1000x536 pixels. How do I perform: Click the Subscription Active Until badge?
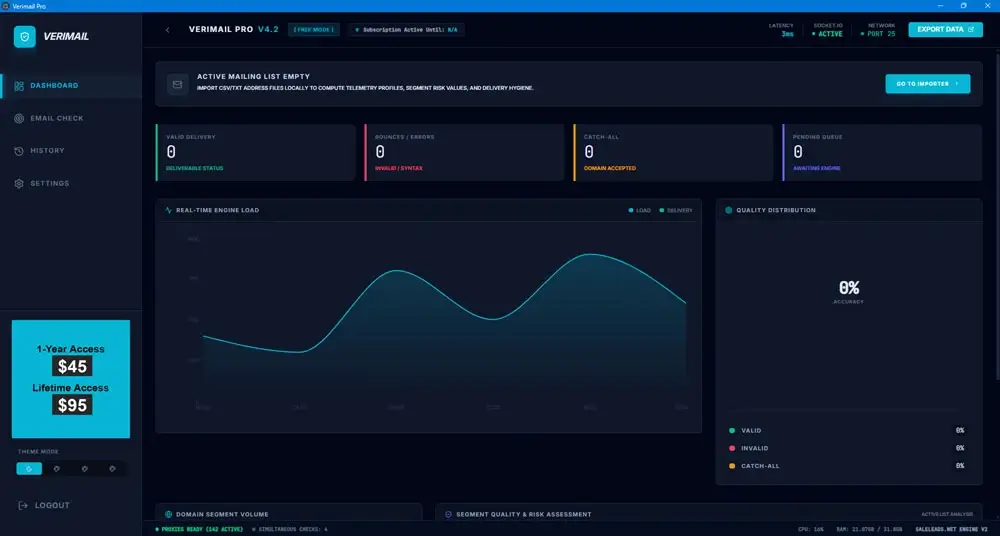tap(406, 30)
